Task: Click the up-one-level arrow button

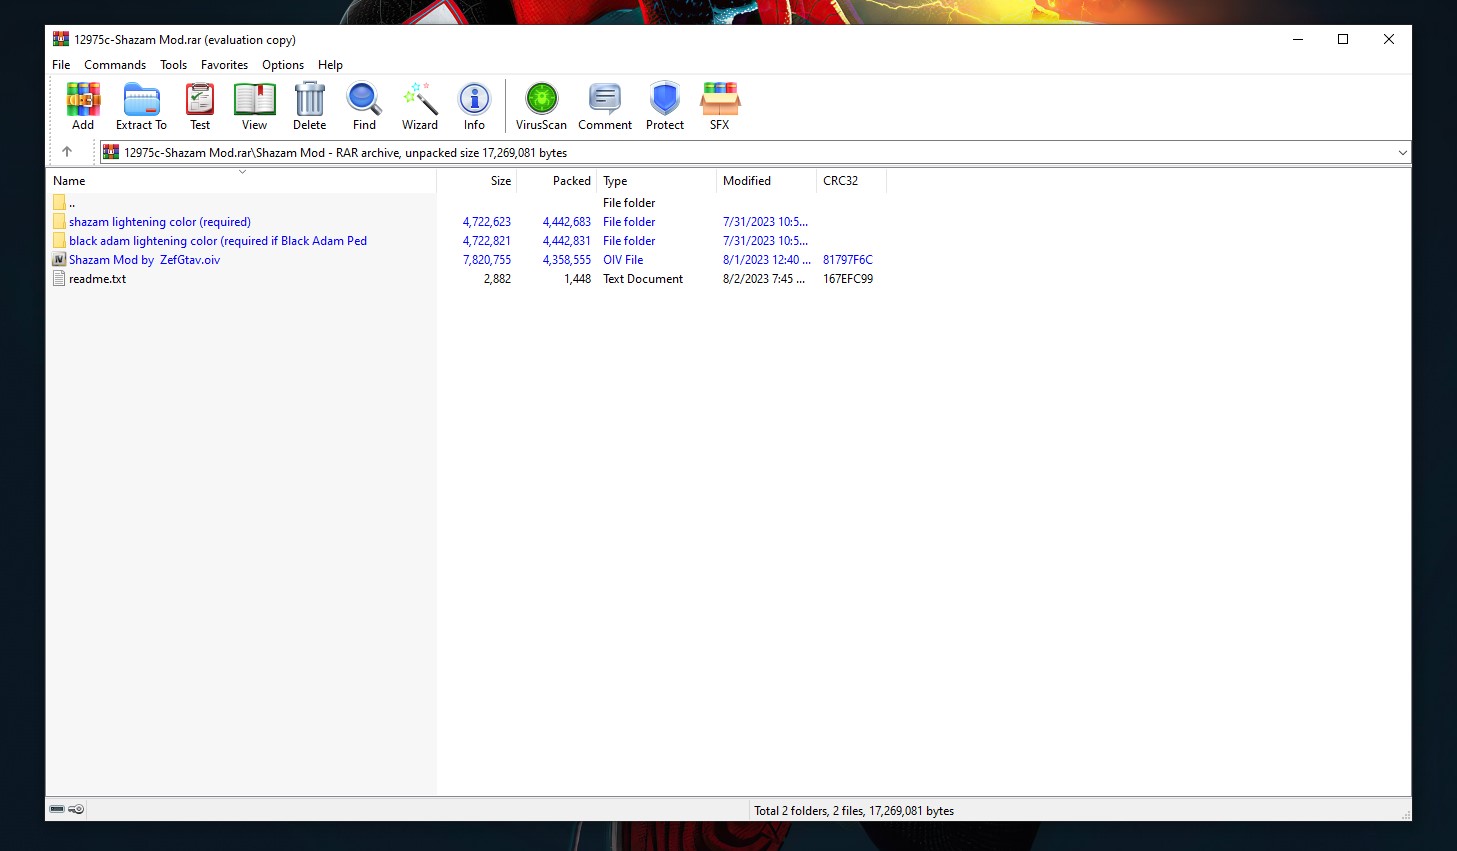Action: pyautogui.click(x=69, y=152)
